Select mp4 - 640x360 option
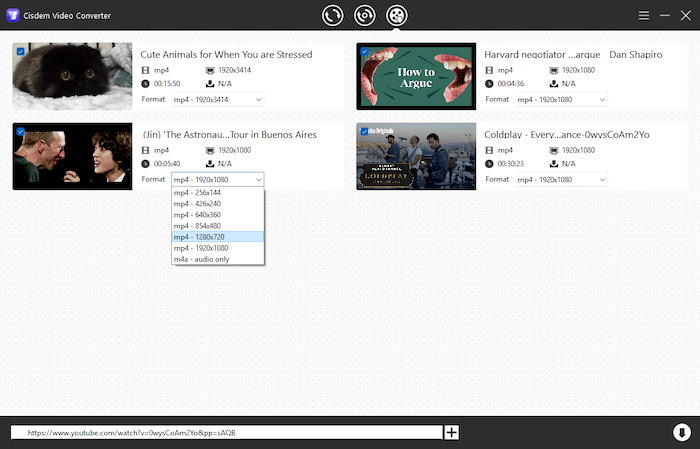The image size is (700, 449). [217, 215]
